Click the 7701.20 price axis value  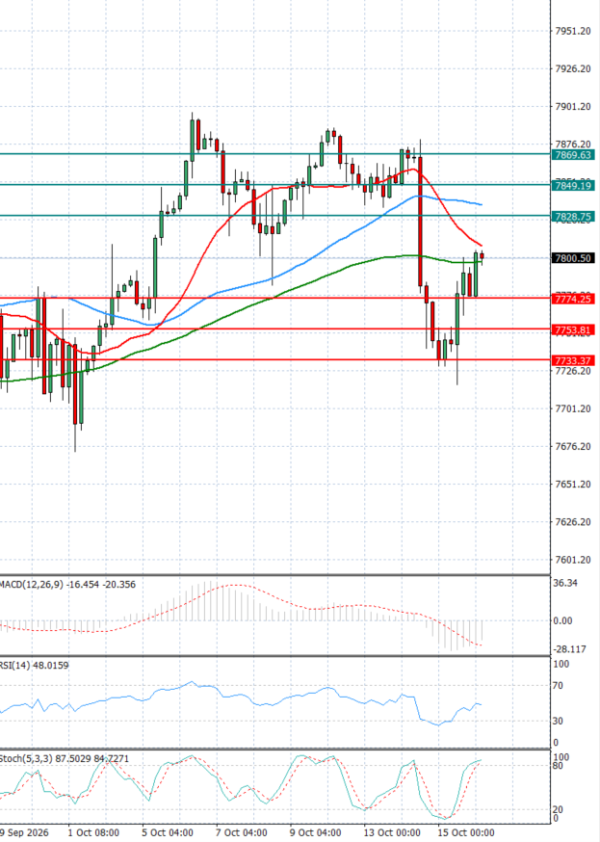[x=573, y=409]
